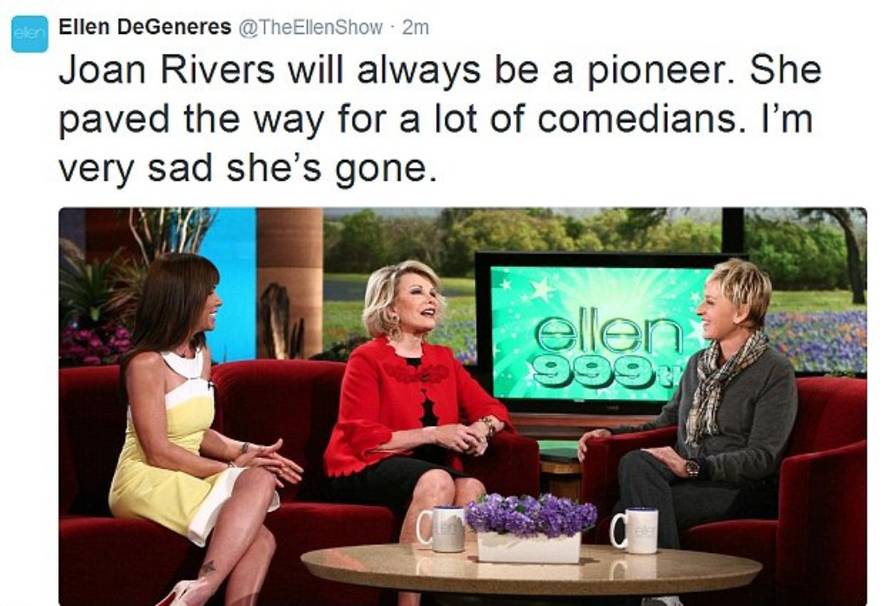Viewport: 890px width, 606px height.
Task: Expand the attached talk show photo
Action: [463, 406]
